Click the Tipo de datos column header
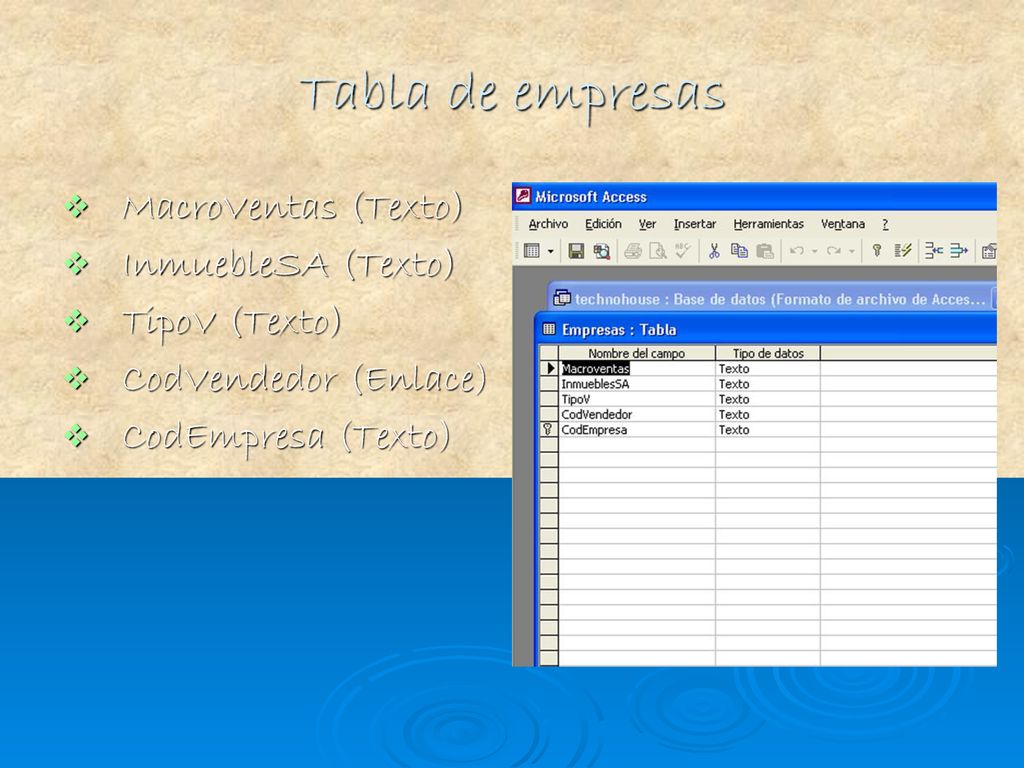 pos(768,353)
